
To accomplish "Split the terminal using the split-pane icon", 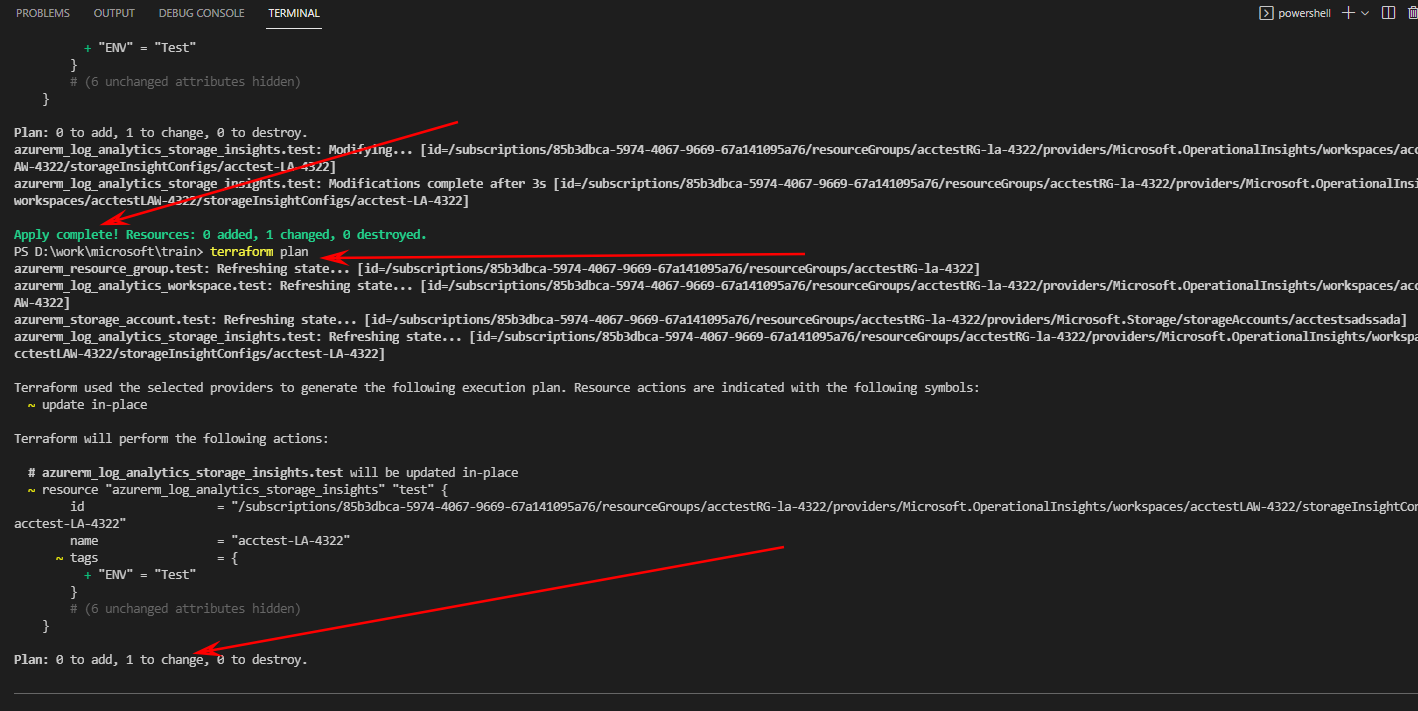I will point(1387,12).
